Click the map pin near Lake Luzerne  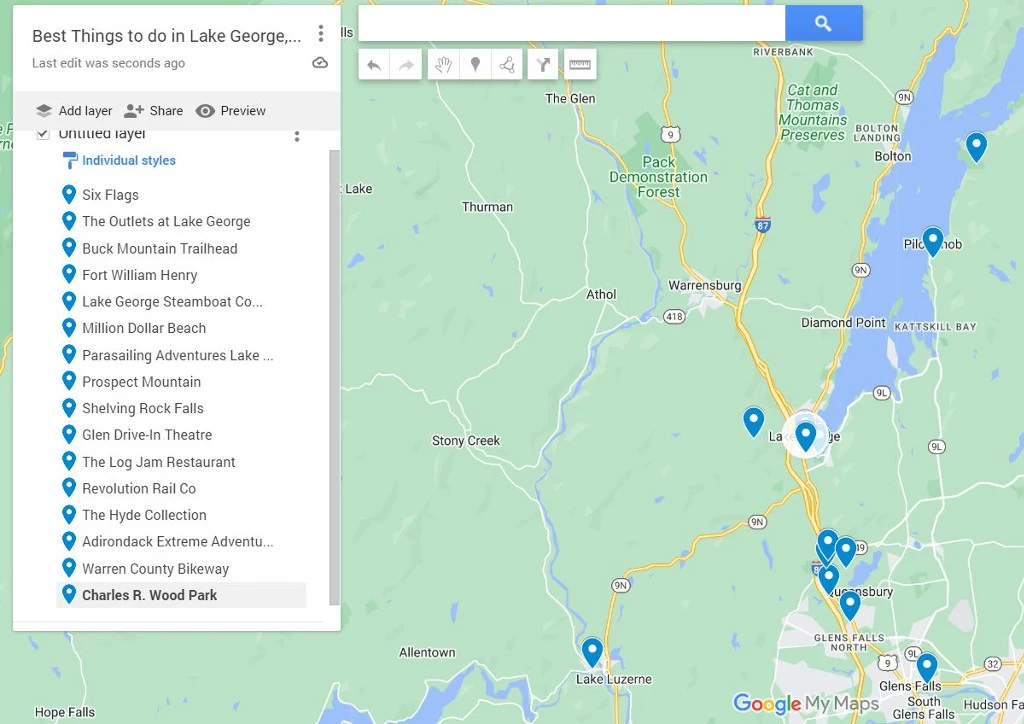(592, 652)
